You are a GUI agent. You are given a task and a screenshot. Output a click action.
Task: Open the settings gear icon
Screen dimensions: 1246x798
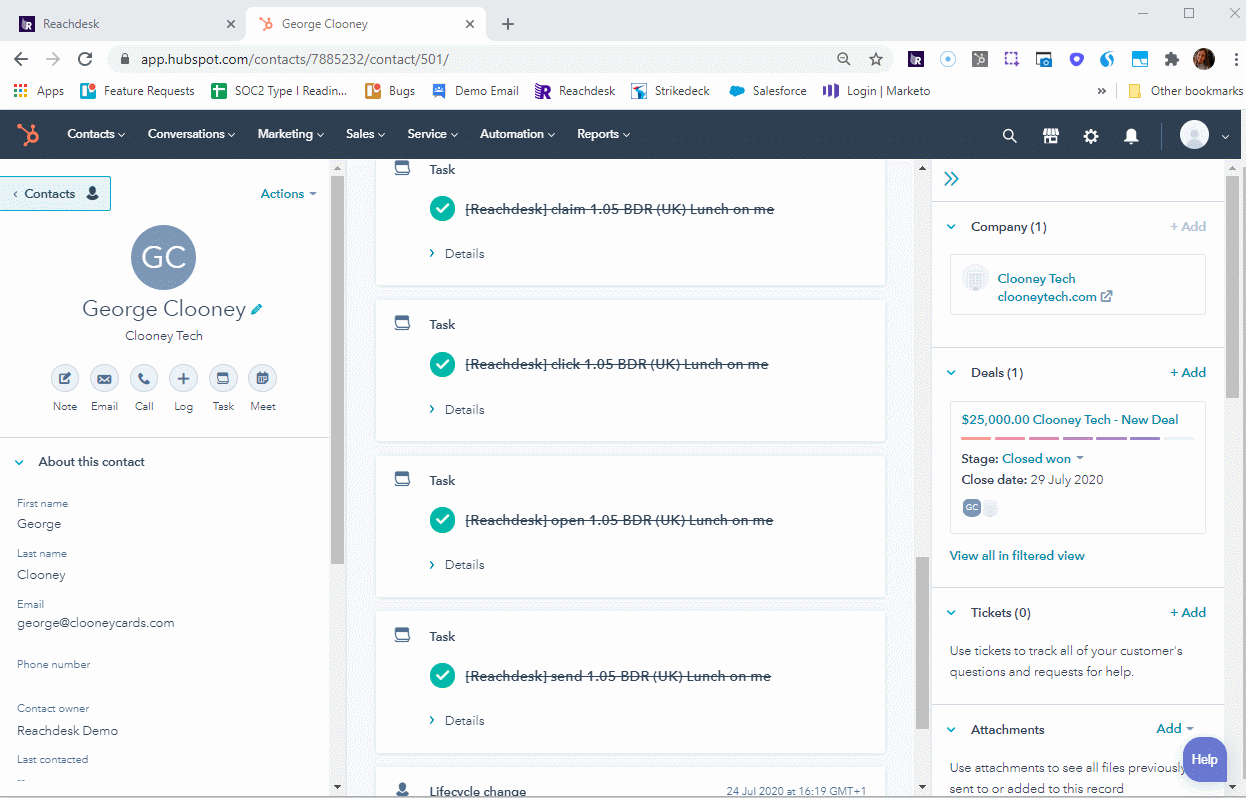[x=1091, y=135]
